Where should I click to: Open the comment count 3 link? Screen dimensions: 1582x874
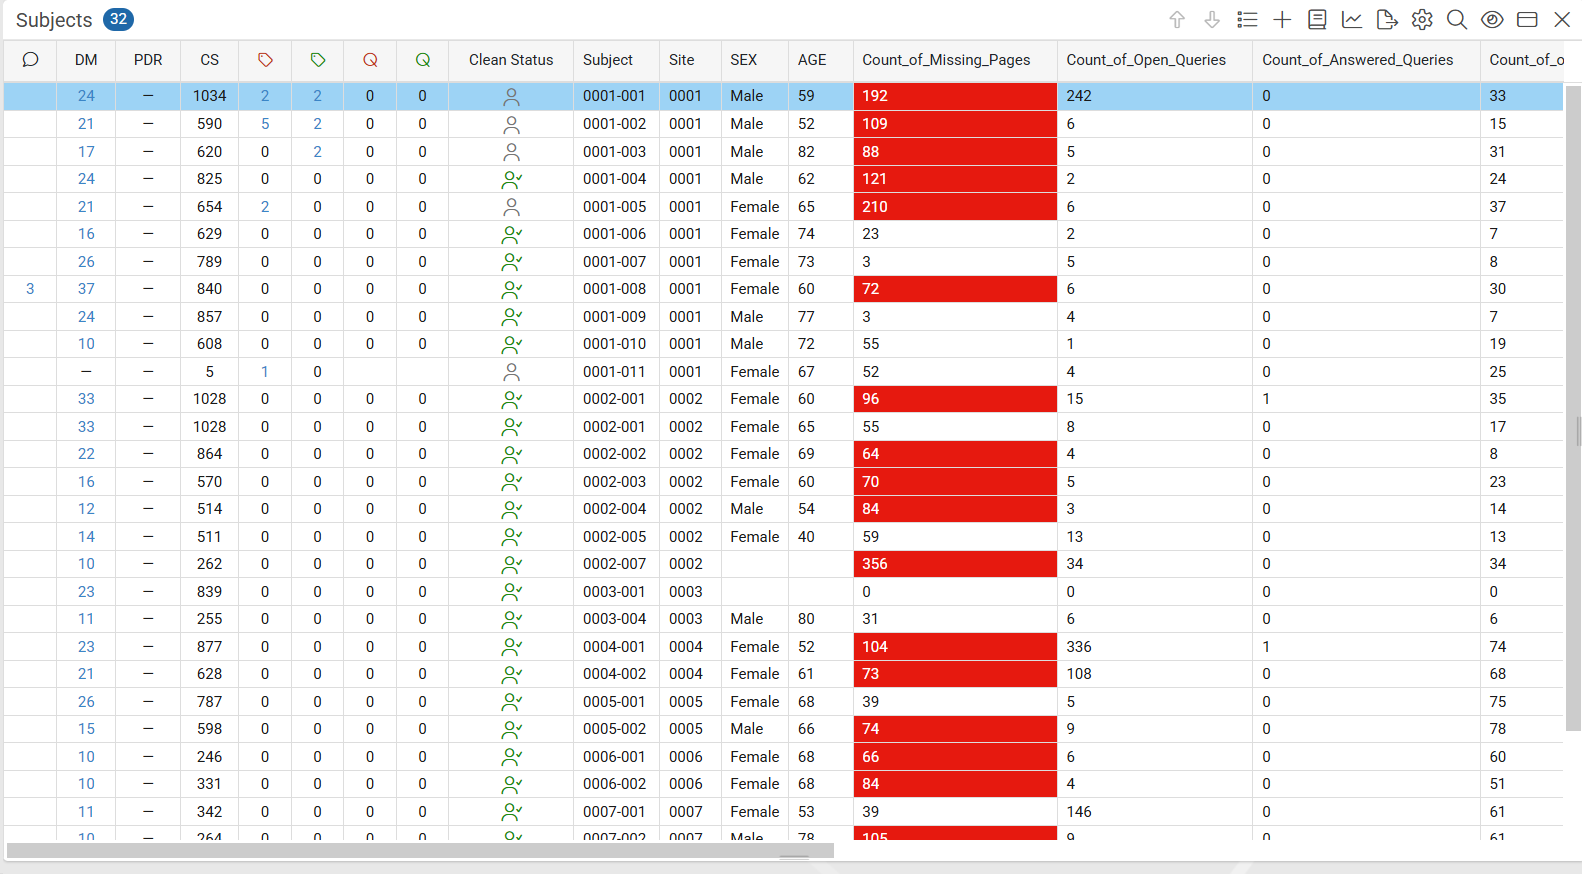tap(30, 289)
